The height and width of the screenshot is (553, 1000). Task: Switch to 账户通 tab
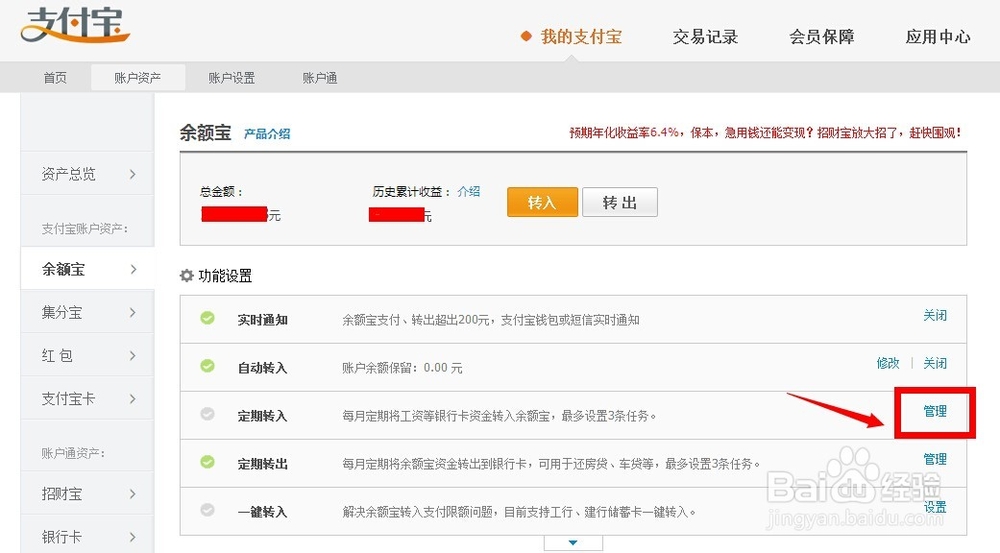(x=320, y=78)
